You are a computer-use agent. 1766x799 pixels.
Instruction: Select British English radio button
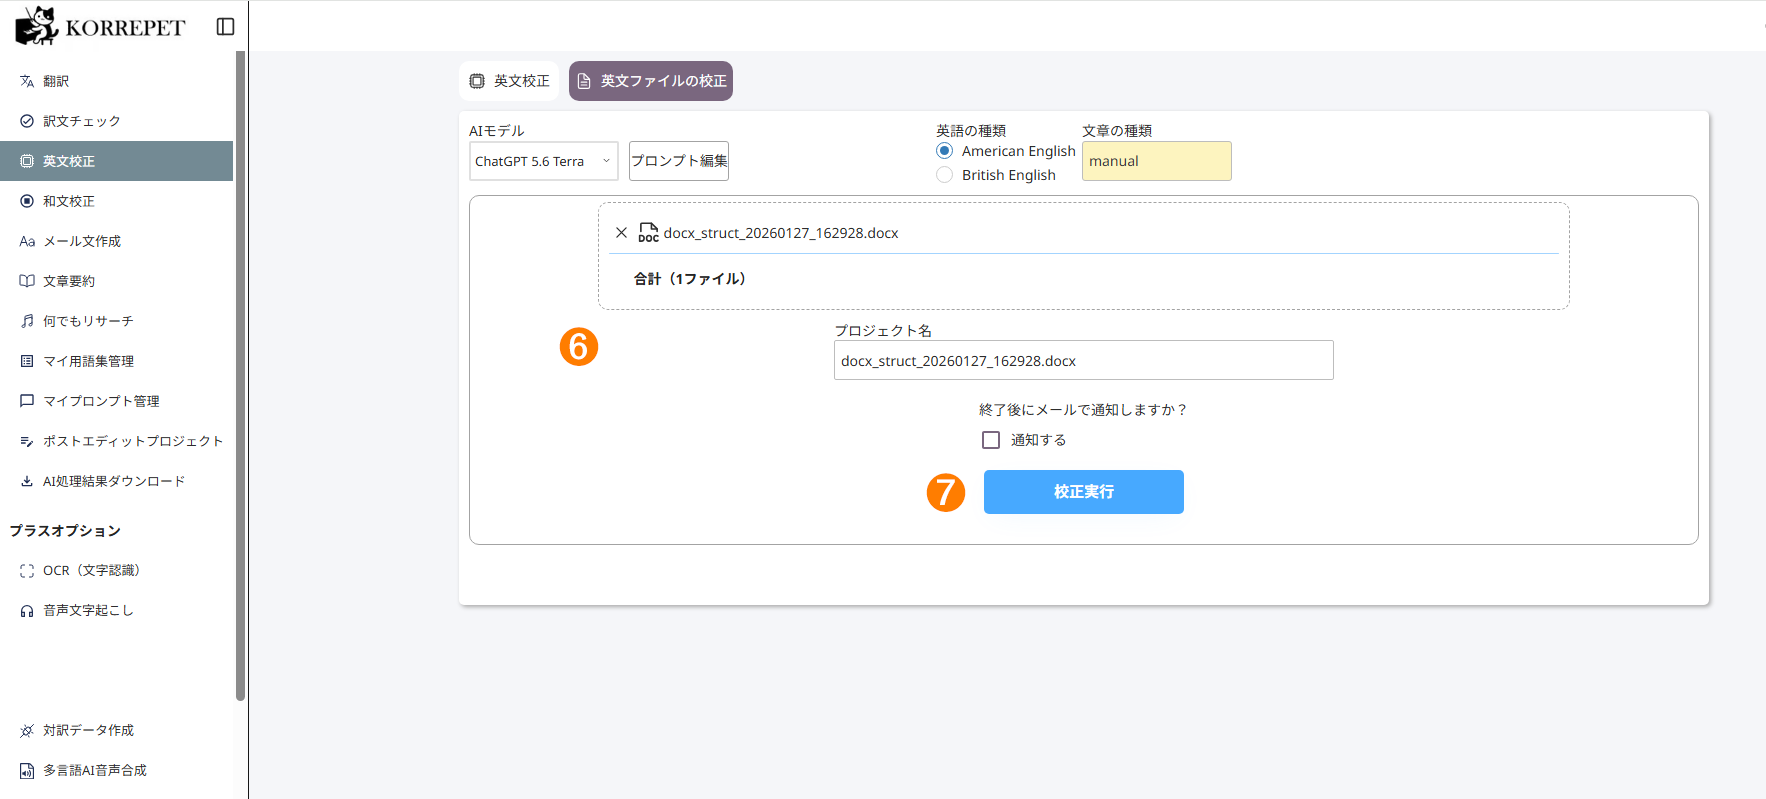click(944, 175)
